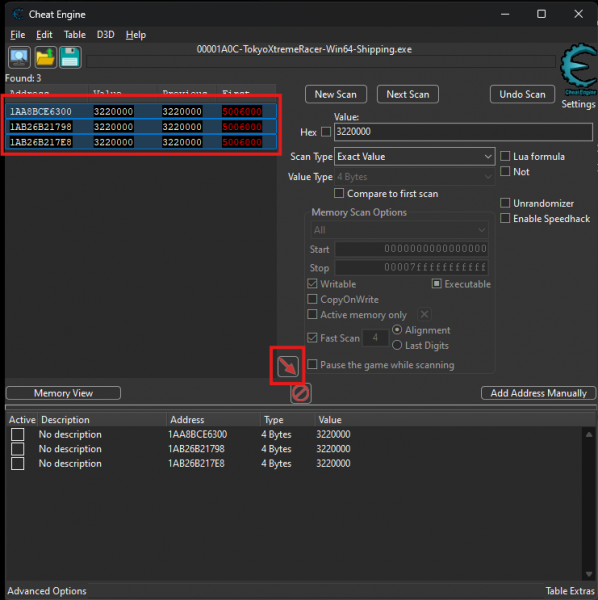The width and height of the screenshot is (598, 600).
Task: Click the Description column header
Action: pos(102,420)
